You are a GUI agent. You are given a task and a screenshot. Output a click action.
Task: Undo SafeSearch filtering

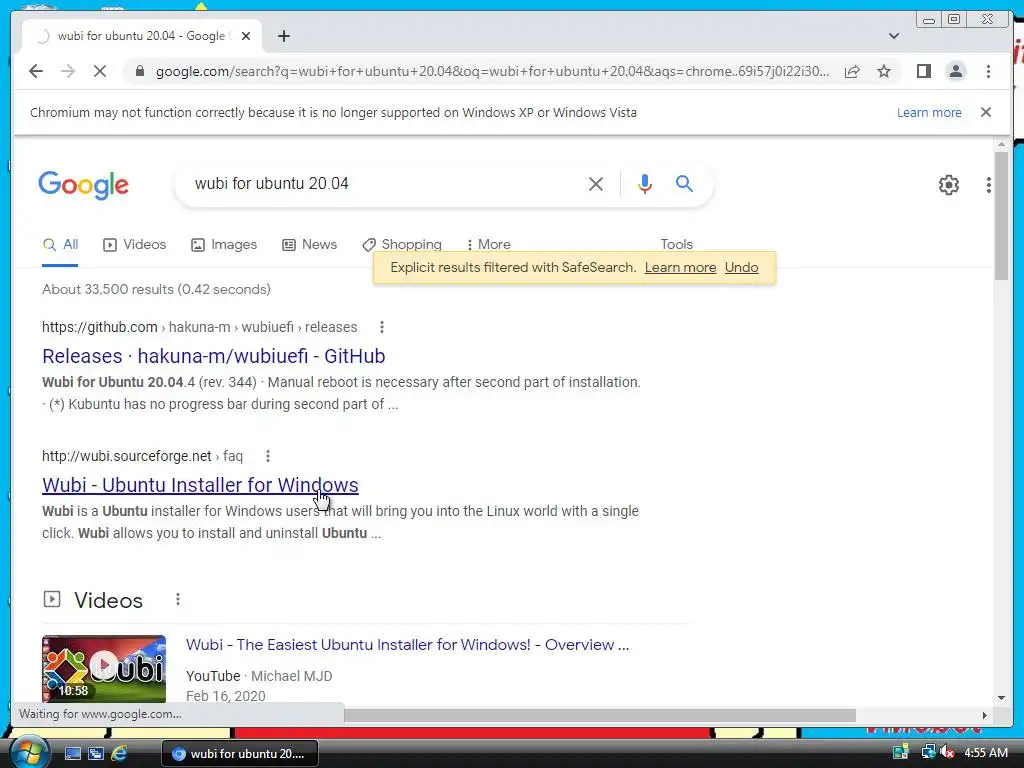741,268
